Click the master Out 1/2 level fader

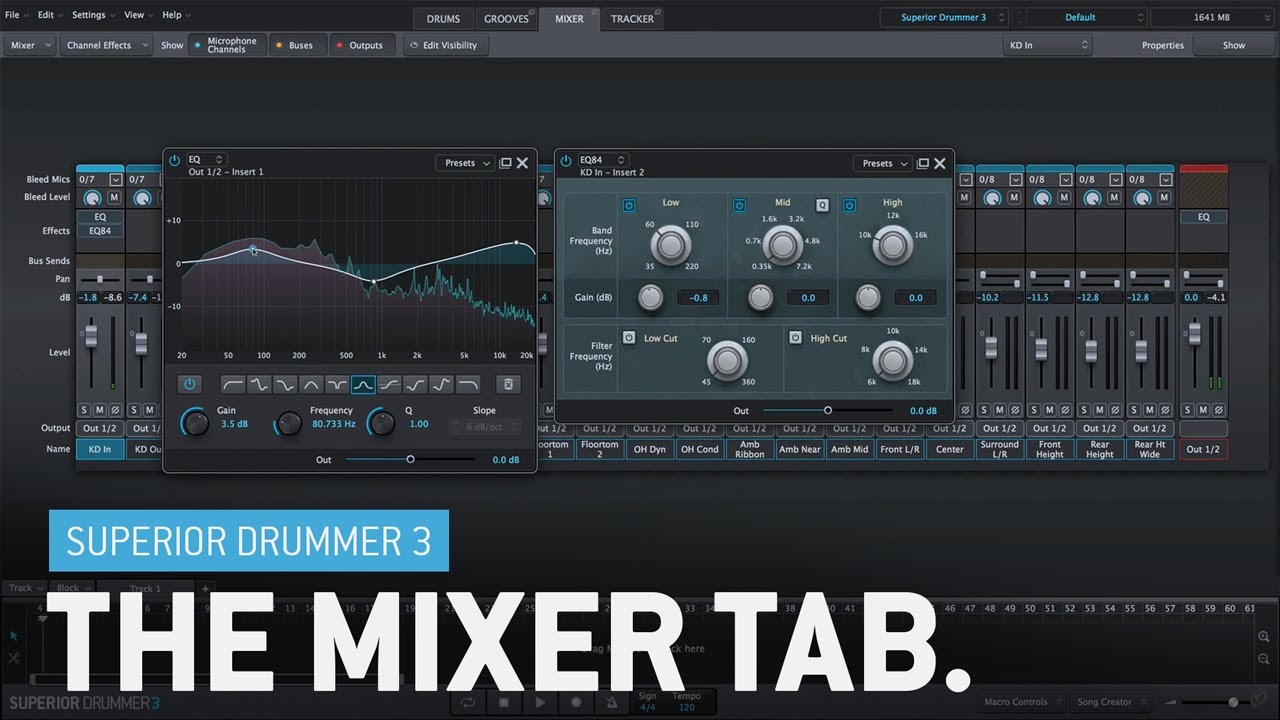click(x=1193, y=335)
